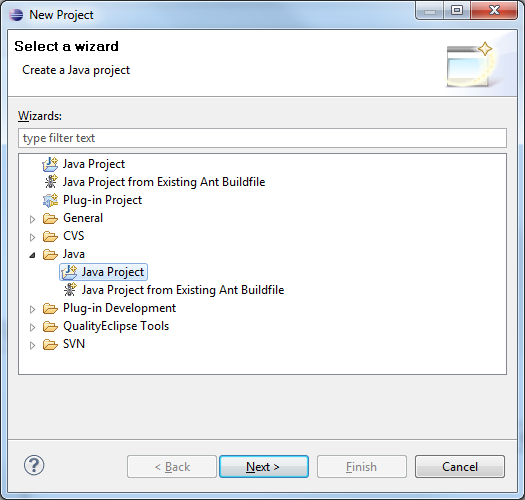Click the ant icon under the Java folder
Image resolution: width=525 pixels, height=500 pixels.
click(x=70, y=290)
